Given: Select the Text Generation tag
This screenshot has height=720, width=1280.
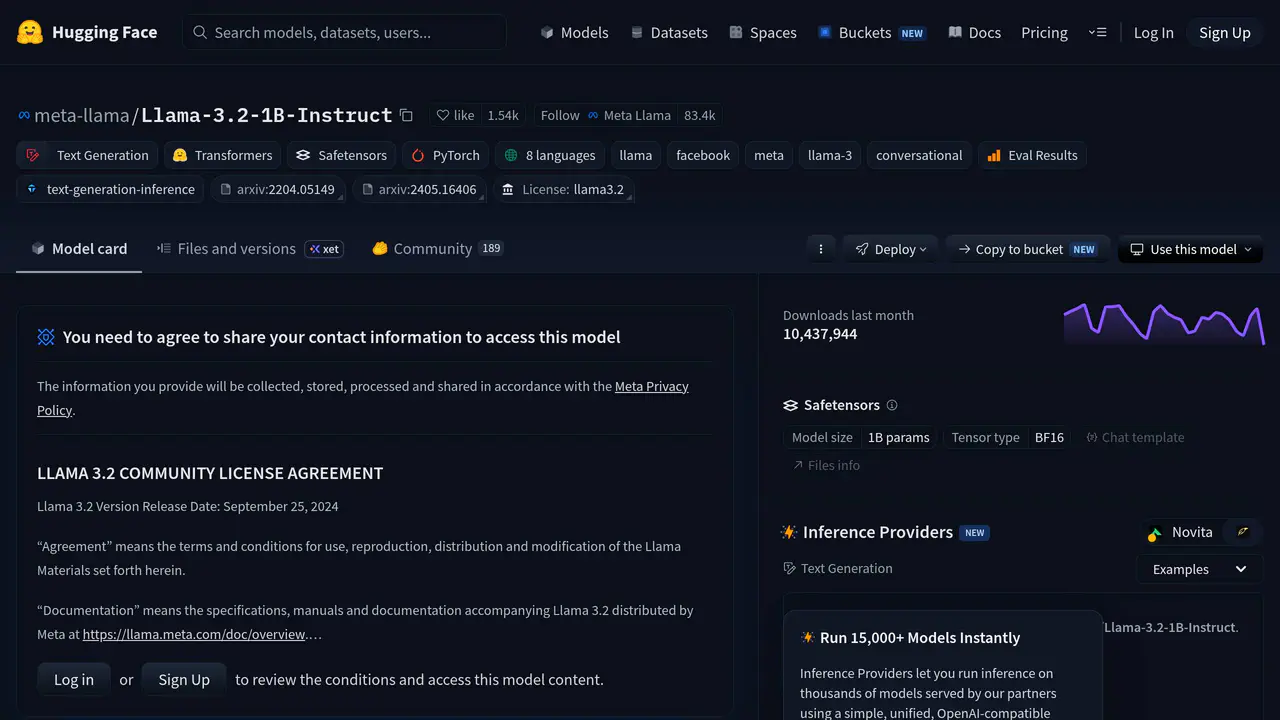Looking at the screenshot, I should point(88,155).
